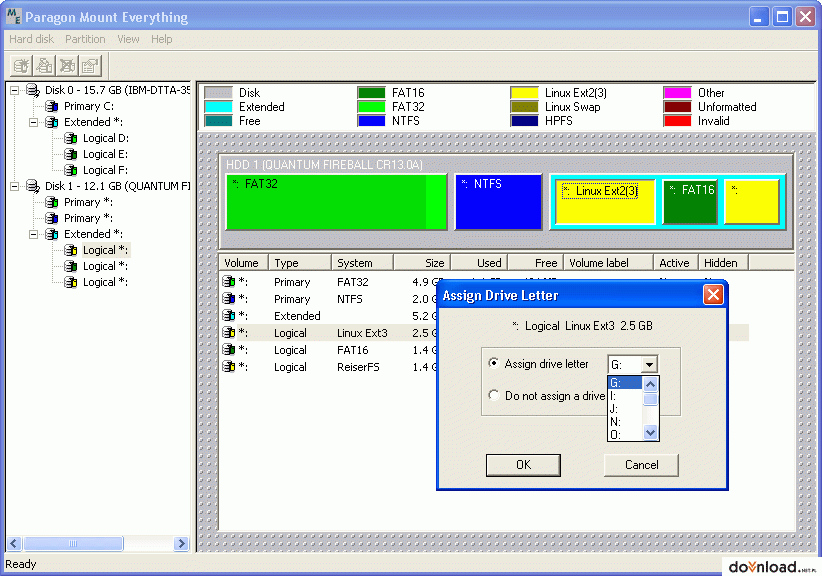Click the Hidden column header

coord(723,263)
